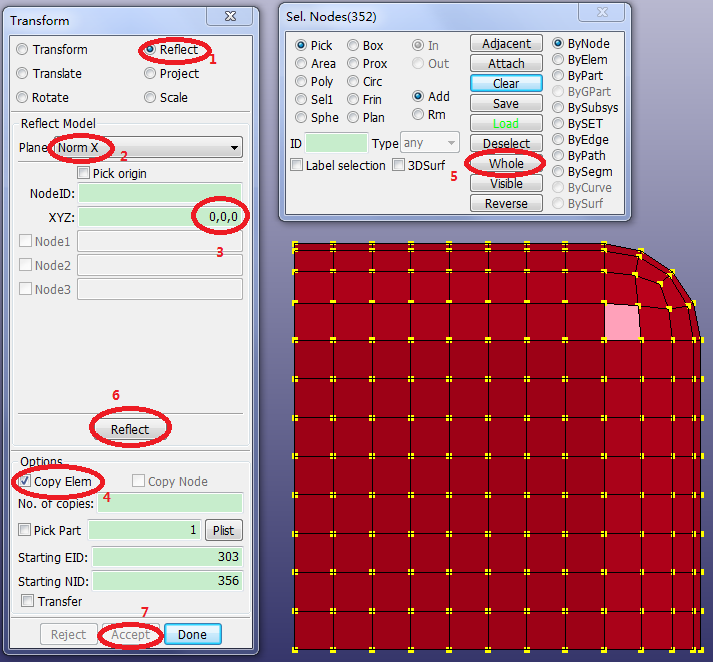The height and width of the screenshot is (662, 713).
Task: Enable the Pick Part checkbox
Action: point(24,530)
